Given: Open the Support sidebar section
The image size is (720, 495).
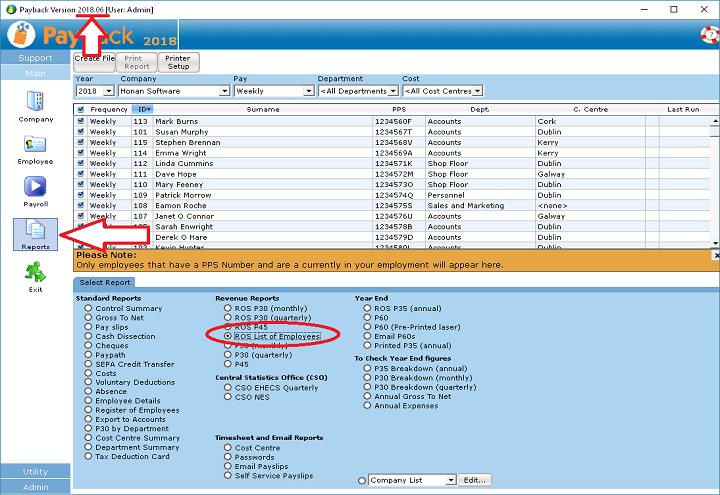Looking at the screenshot, I should (35, 58).
